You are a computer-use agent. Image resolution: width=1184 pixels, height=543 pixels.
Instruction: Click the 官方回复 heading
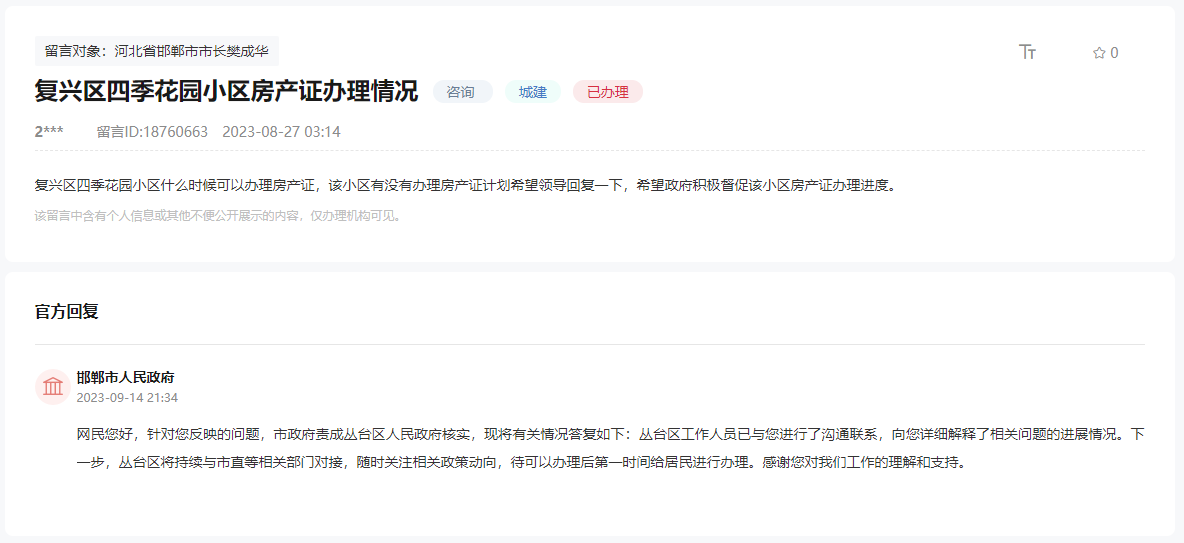click(66, 312)
